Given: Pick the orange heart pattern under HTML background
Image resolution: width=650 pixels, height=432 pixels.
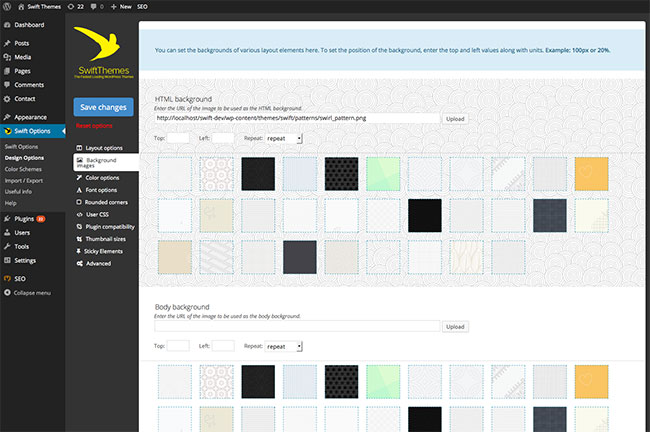Looking at the screenshot, I should click(x=592, y=174).
